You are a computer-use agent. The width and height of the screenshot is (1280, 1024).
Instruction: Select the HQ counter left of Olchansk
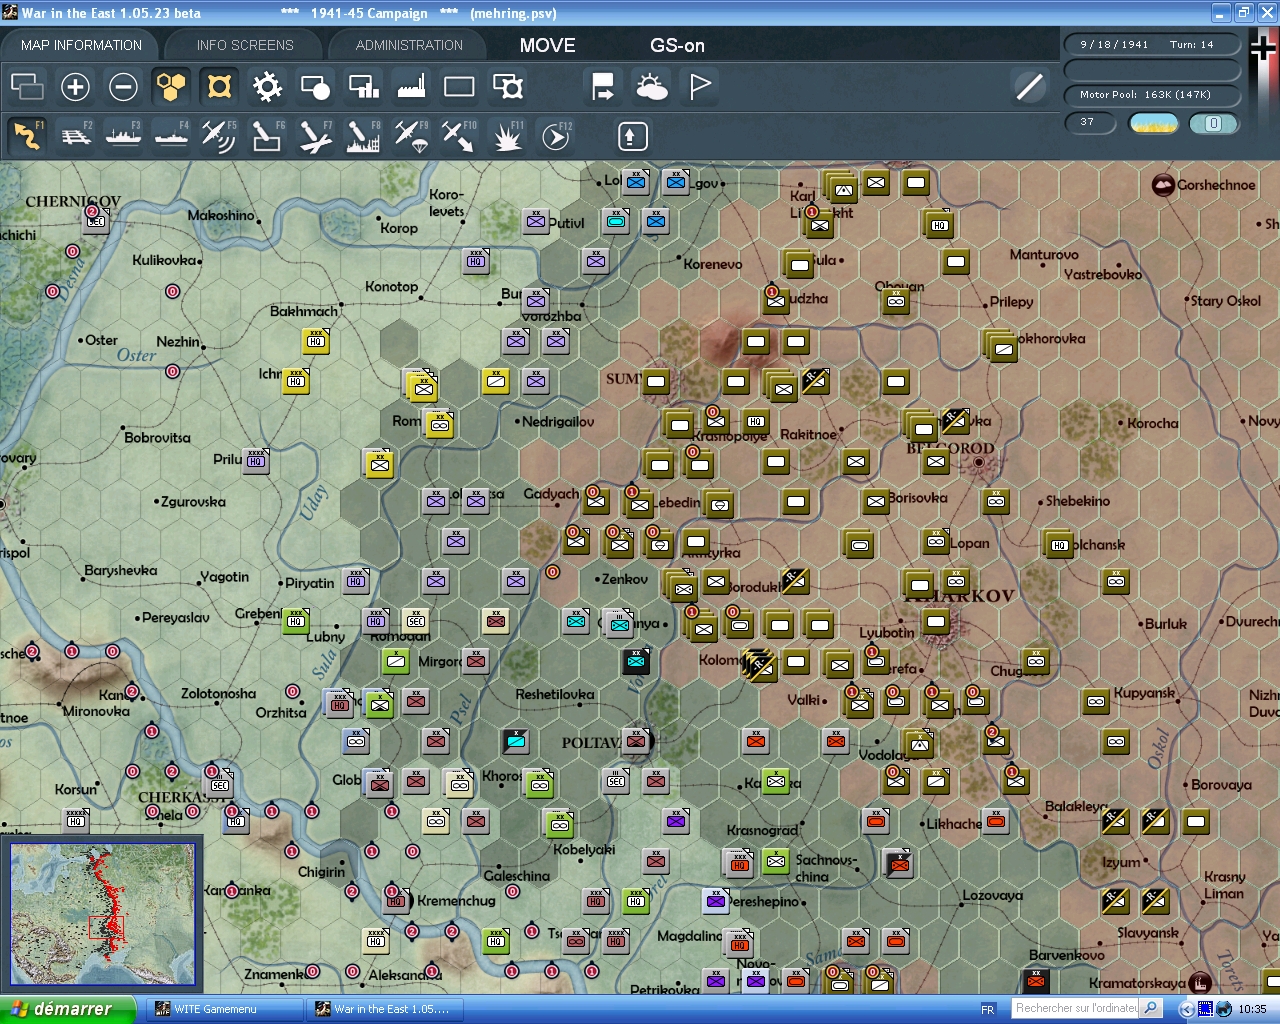[x=1059, y=544]
